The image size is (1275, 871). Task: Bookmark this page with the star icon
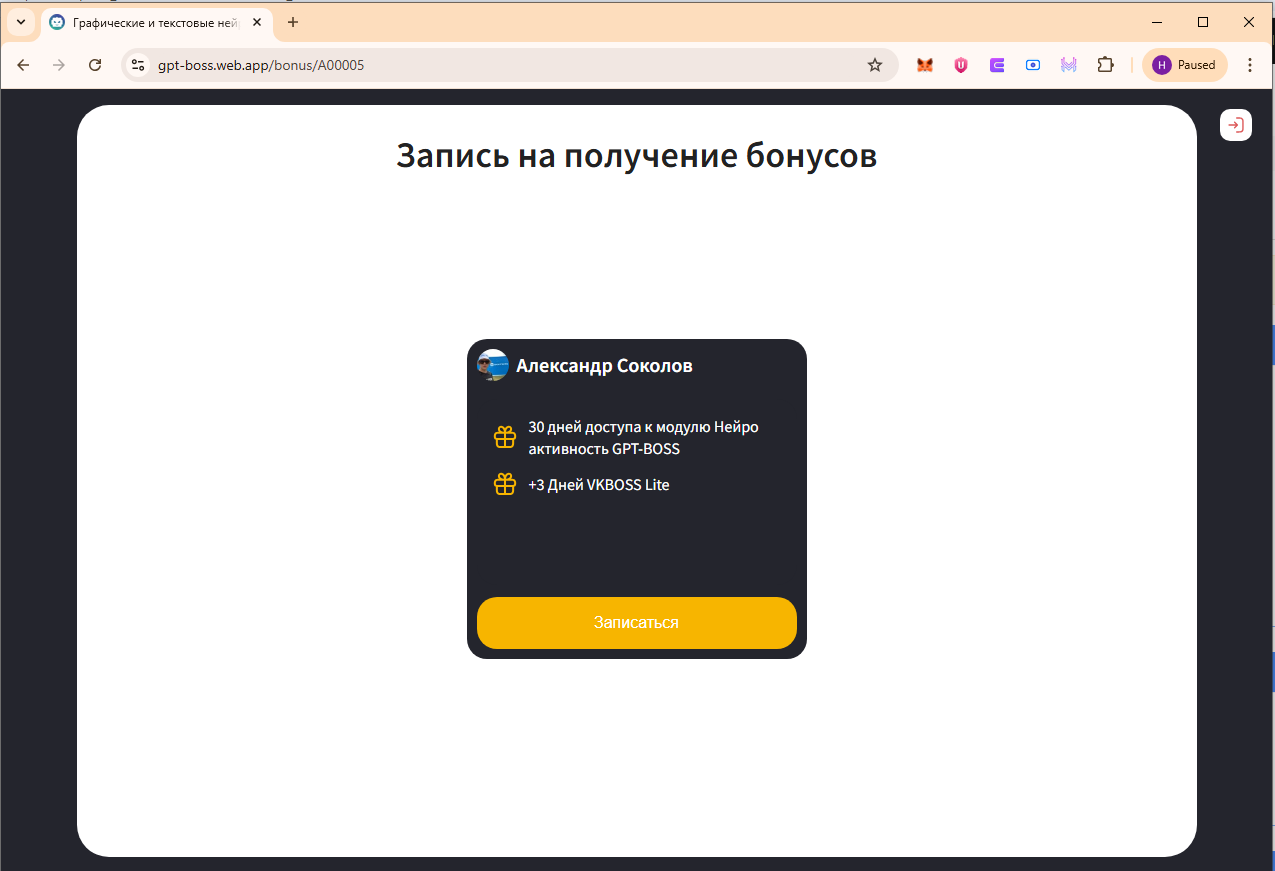point(875,65)
